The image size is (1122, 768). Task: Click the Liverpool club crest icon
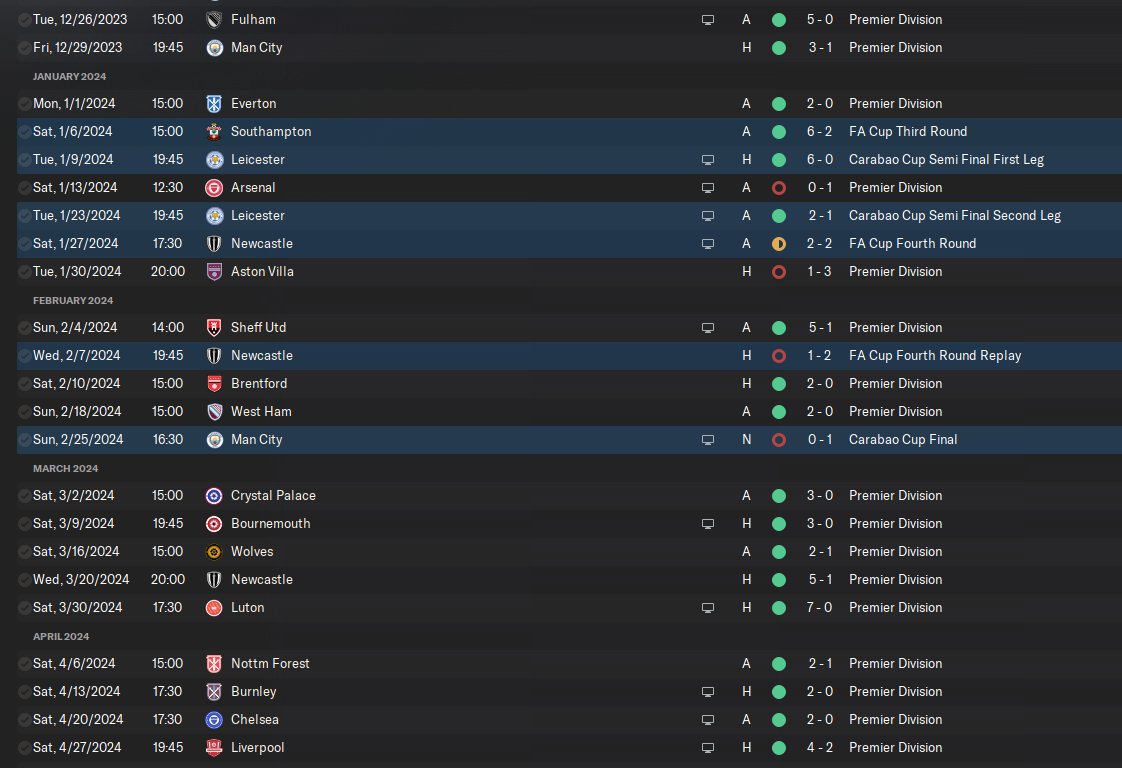pos(213,747)
